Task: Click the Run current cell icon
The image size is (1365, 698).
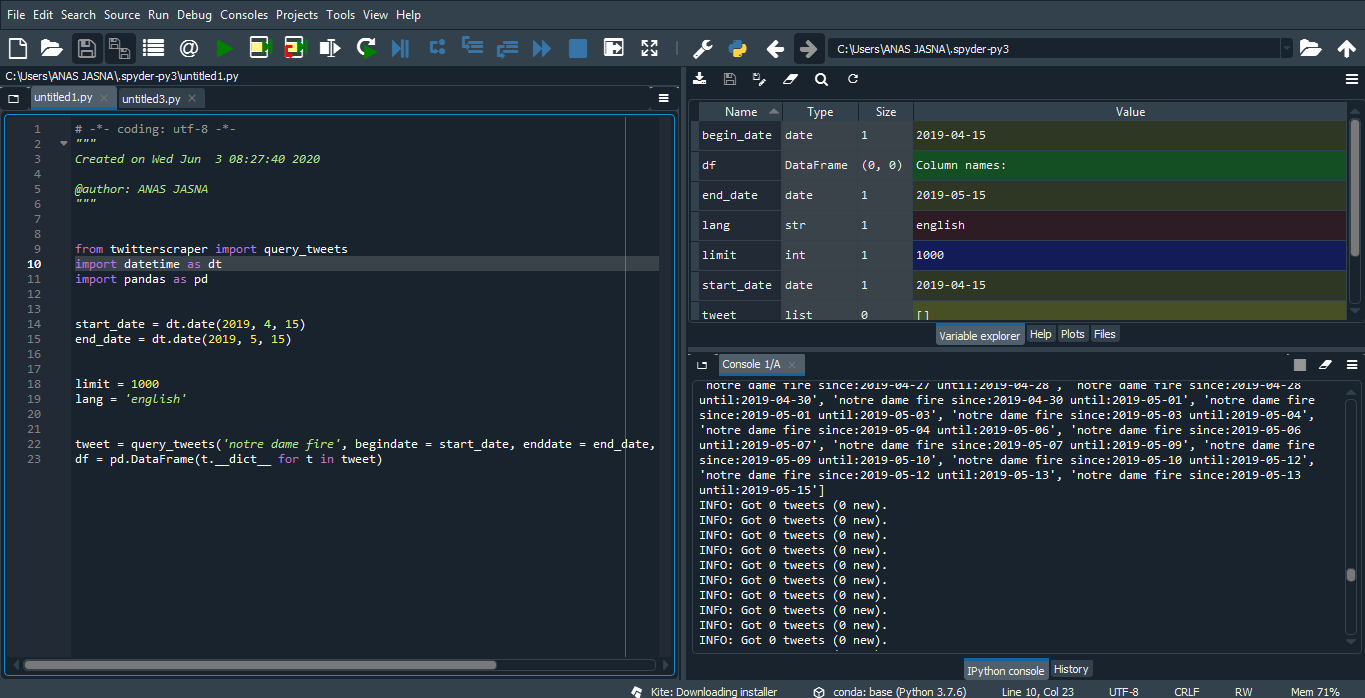Action: tap(259, 48)
